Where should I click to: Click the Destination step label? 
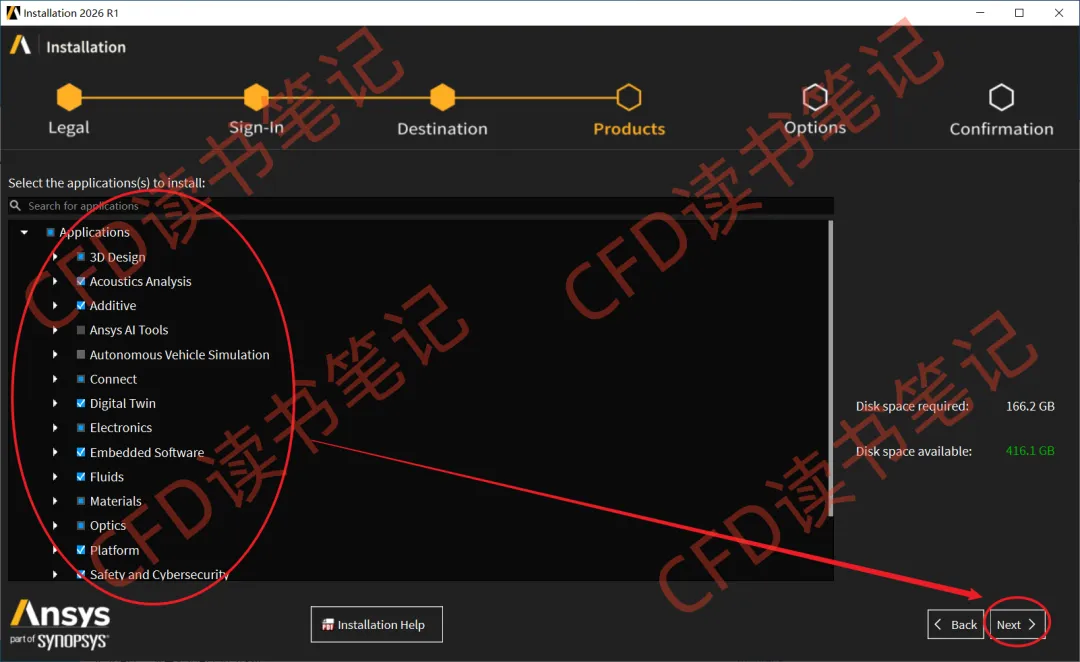pyautogui.click(x=442, y=129)
